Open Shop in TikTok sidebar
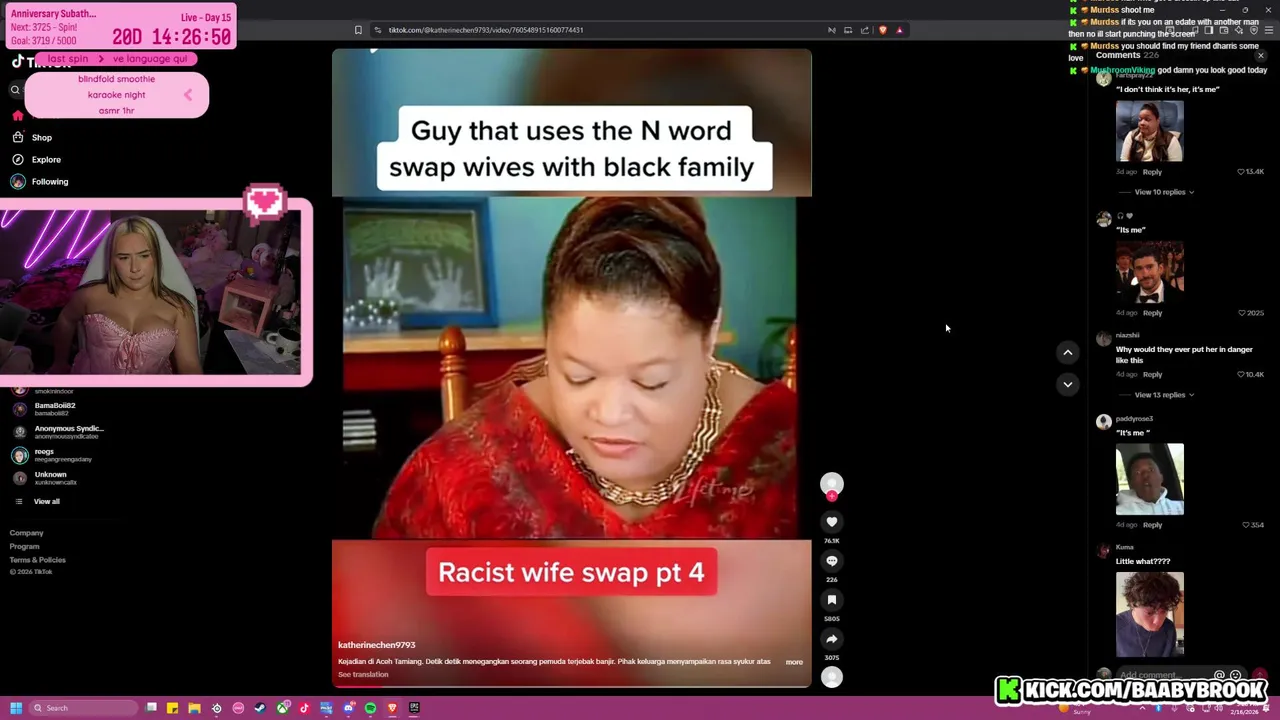The width and height of the screenshot is (1280, 720). [x=31, y=137]
